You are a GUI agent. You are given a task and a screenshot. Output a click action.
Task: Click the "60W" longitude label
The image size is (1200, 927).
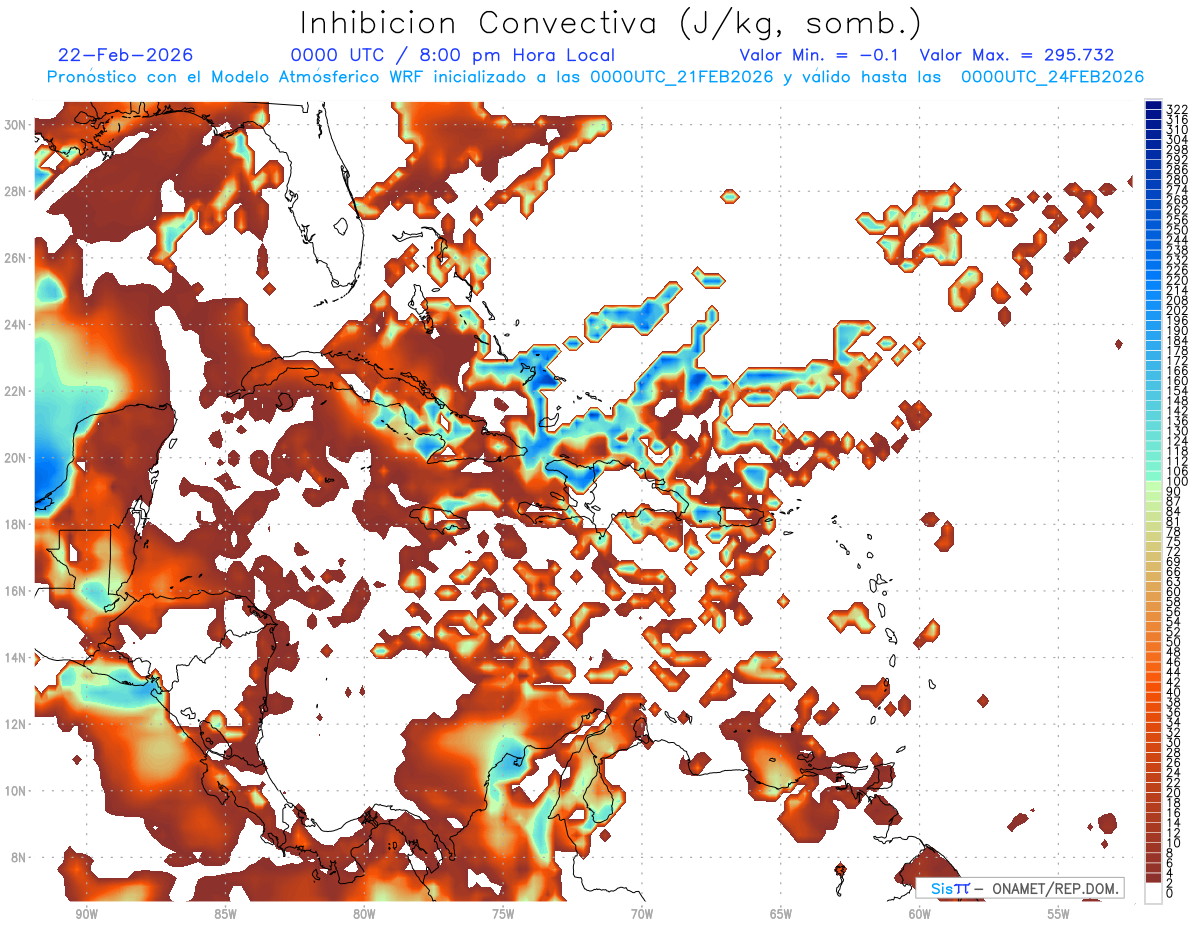(920, 914)
